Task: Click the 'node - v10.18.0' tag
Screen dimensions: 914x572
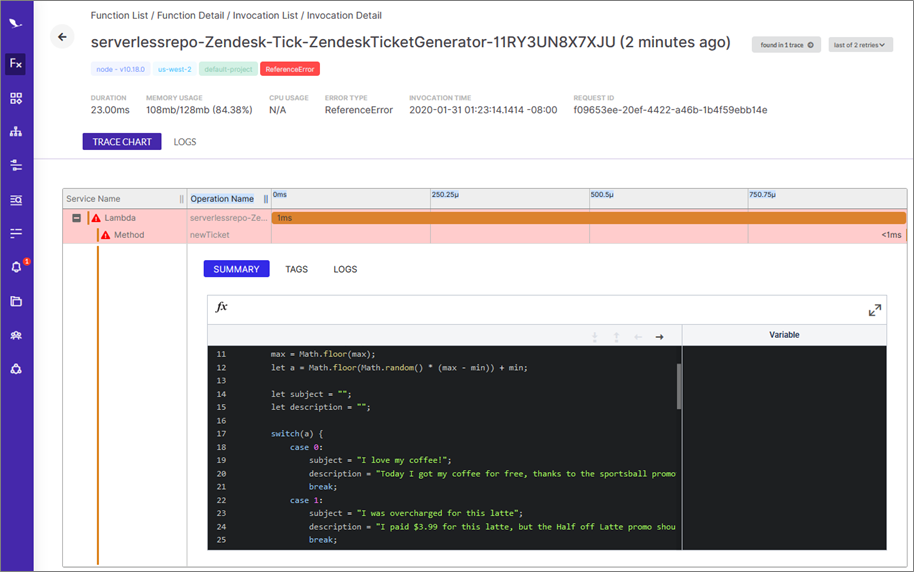Action: 121,69
